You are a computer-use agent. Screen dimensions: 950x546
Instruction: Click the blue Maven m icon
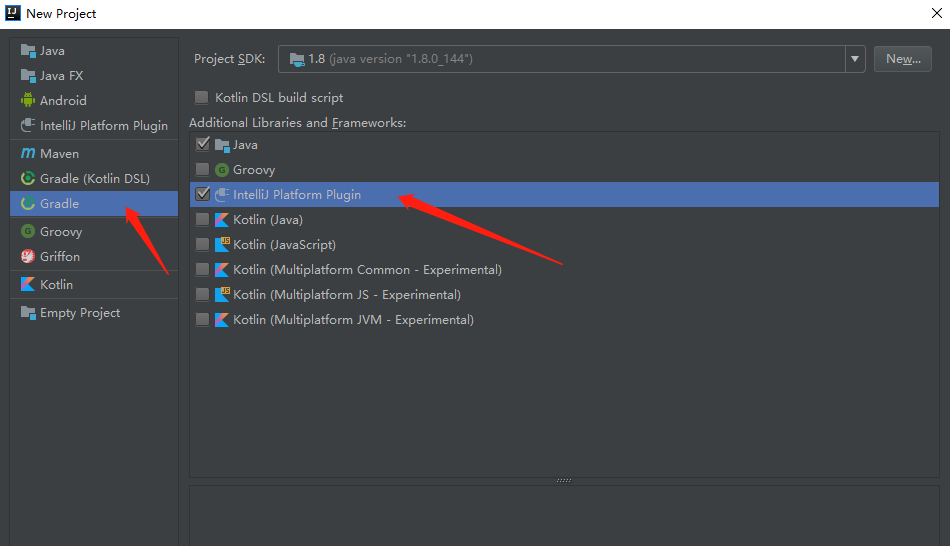click(28, 153)
